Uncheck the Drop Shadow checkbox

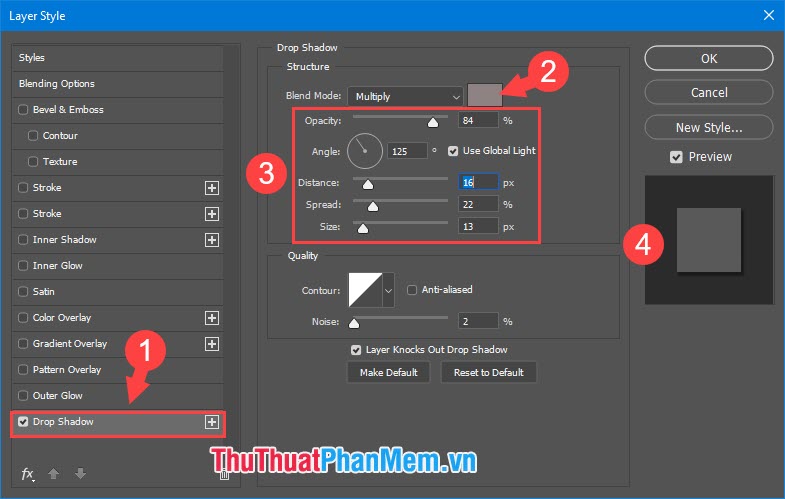(23, 422)
